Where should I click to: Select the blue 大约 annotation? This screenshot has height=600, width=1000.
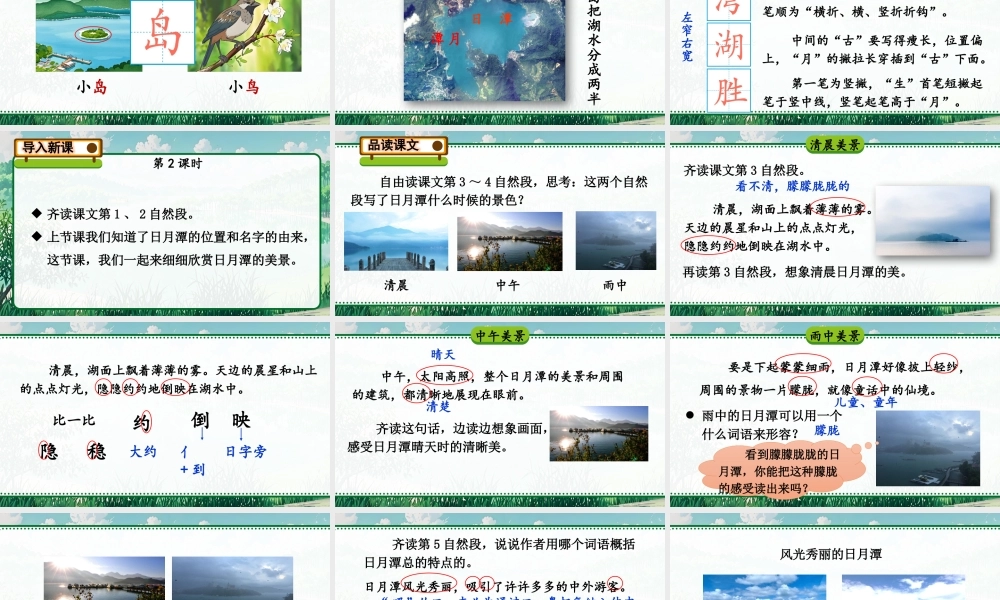click(143, 451)
